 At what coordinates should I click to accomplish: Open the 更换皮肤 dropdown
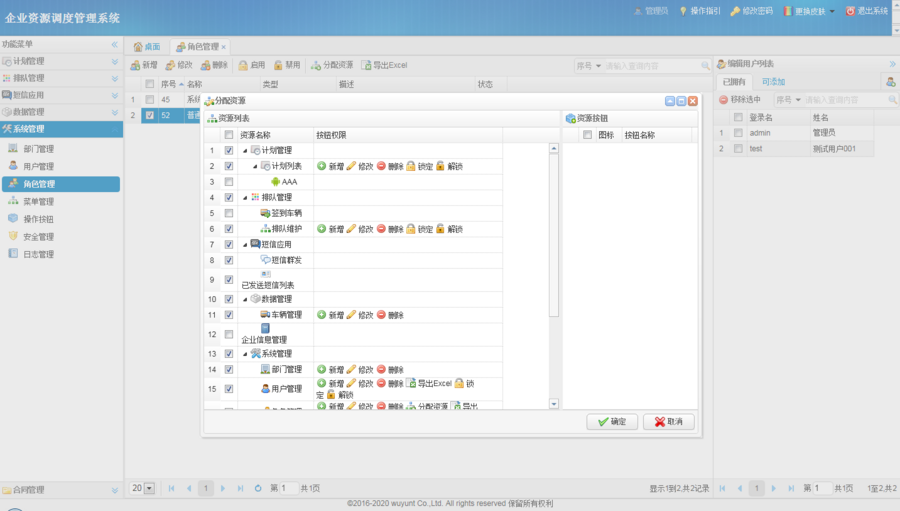click(809, 11)
